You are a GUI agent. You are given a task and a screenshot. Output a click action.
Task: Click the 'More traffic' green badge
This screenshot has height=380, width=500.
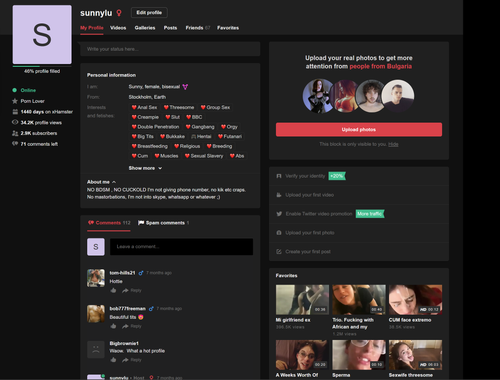[370, 214]
